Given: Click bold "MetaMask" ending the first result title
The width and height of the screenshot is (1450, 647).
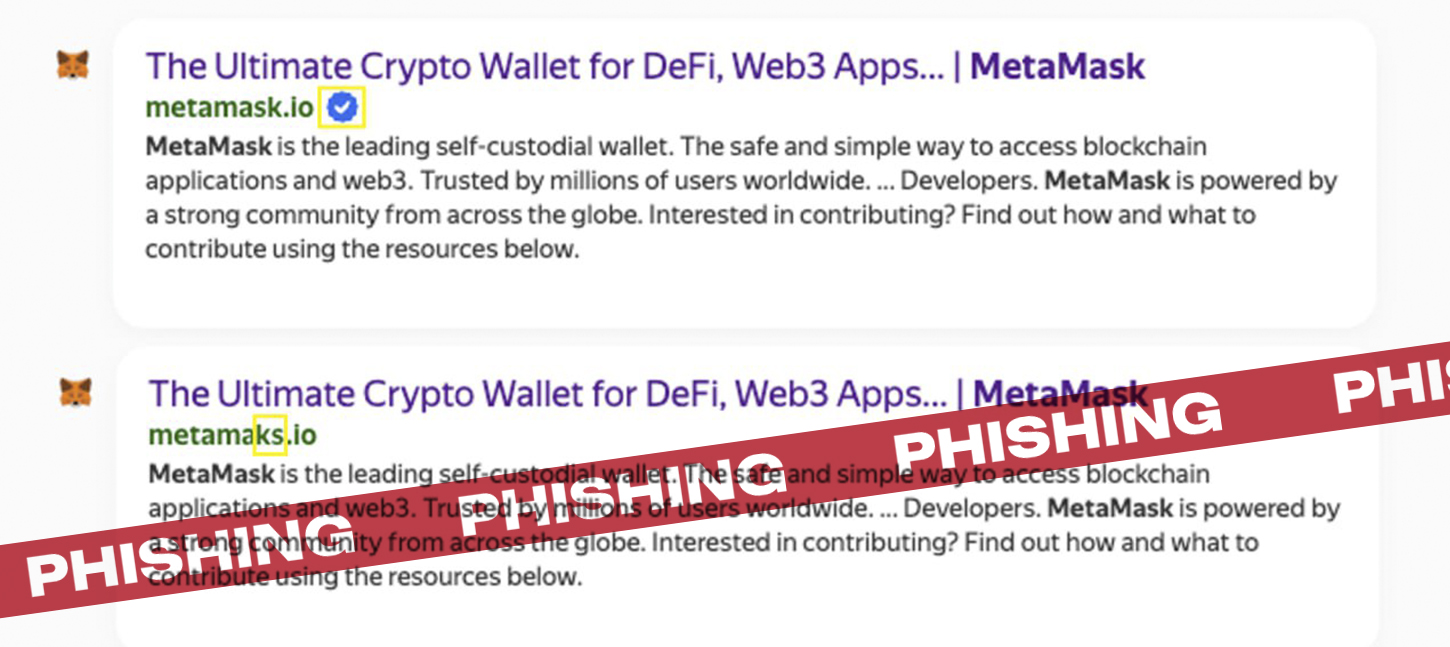Looking at the screenshot, I should pos(1058,67).
